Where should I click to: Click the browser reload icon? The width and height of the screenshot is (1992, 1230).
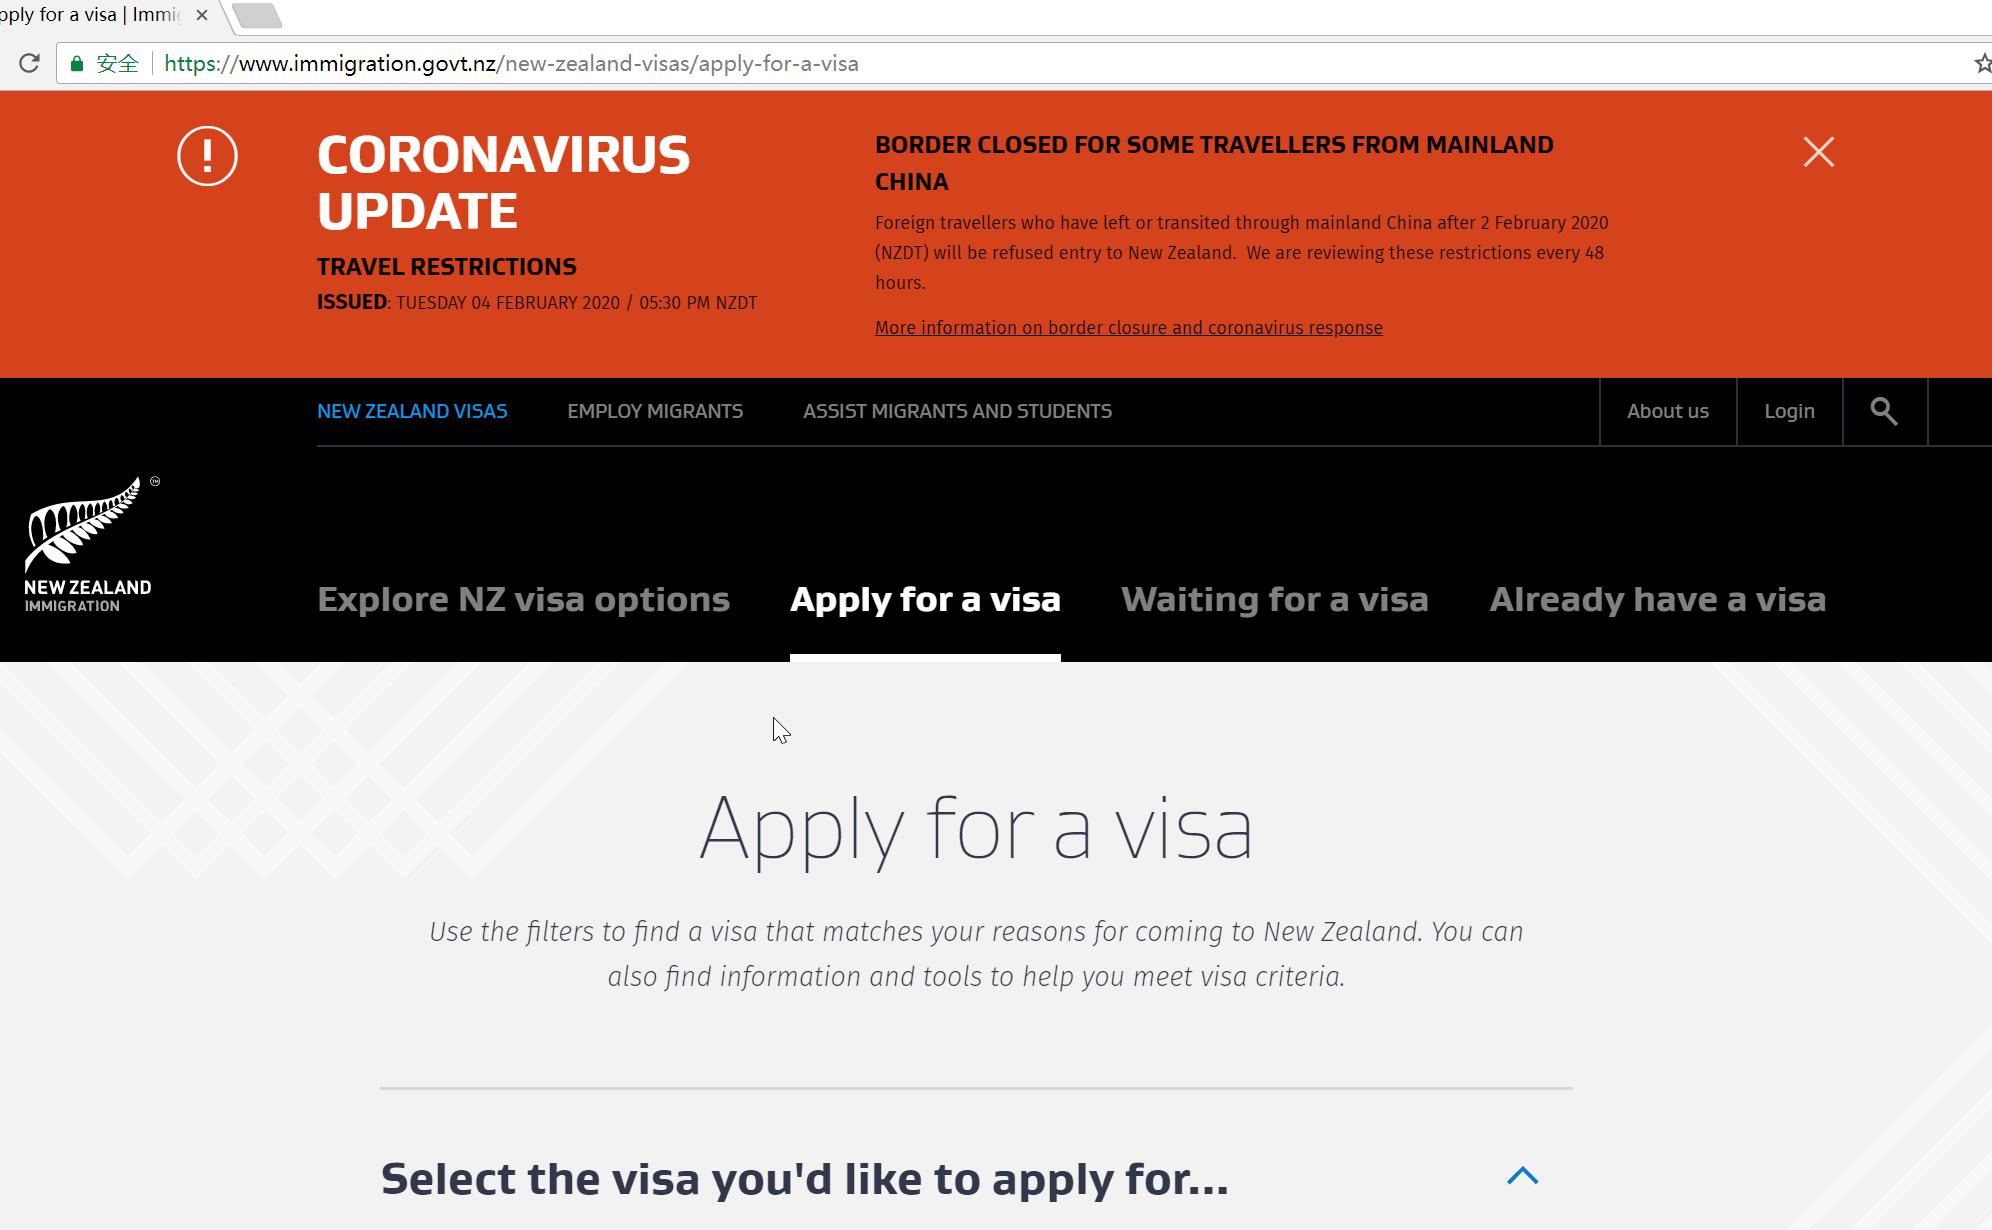click(x=29, y=63)
